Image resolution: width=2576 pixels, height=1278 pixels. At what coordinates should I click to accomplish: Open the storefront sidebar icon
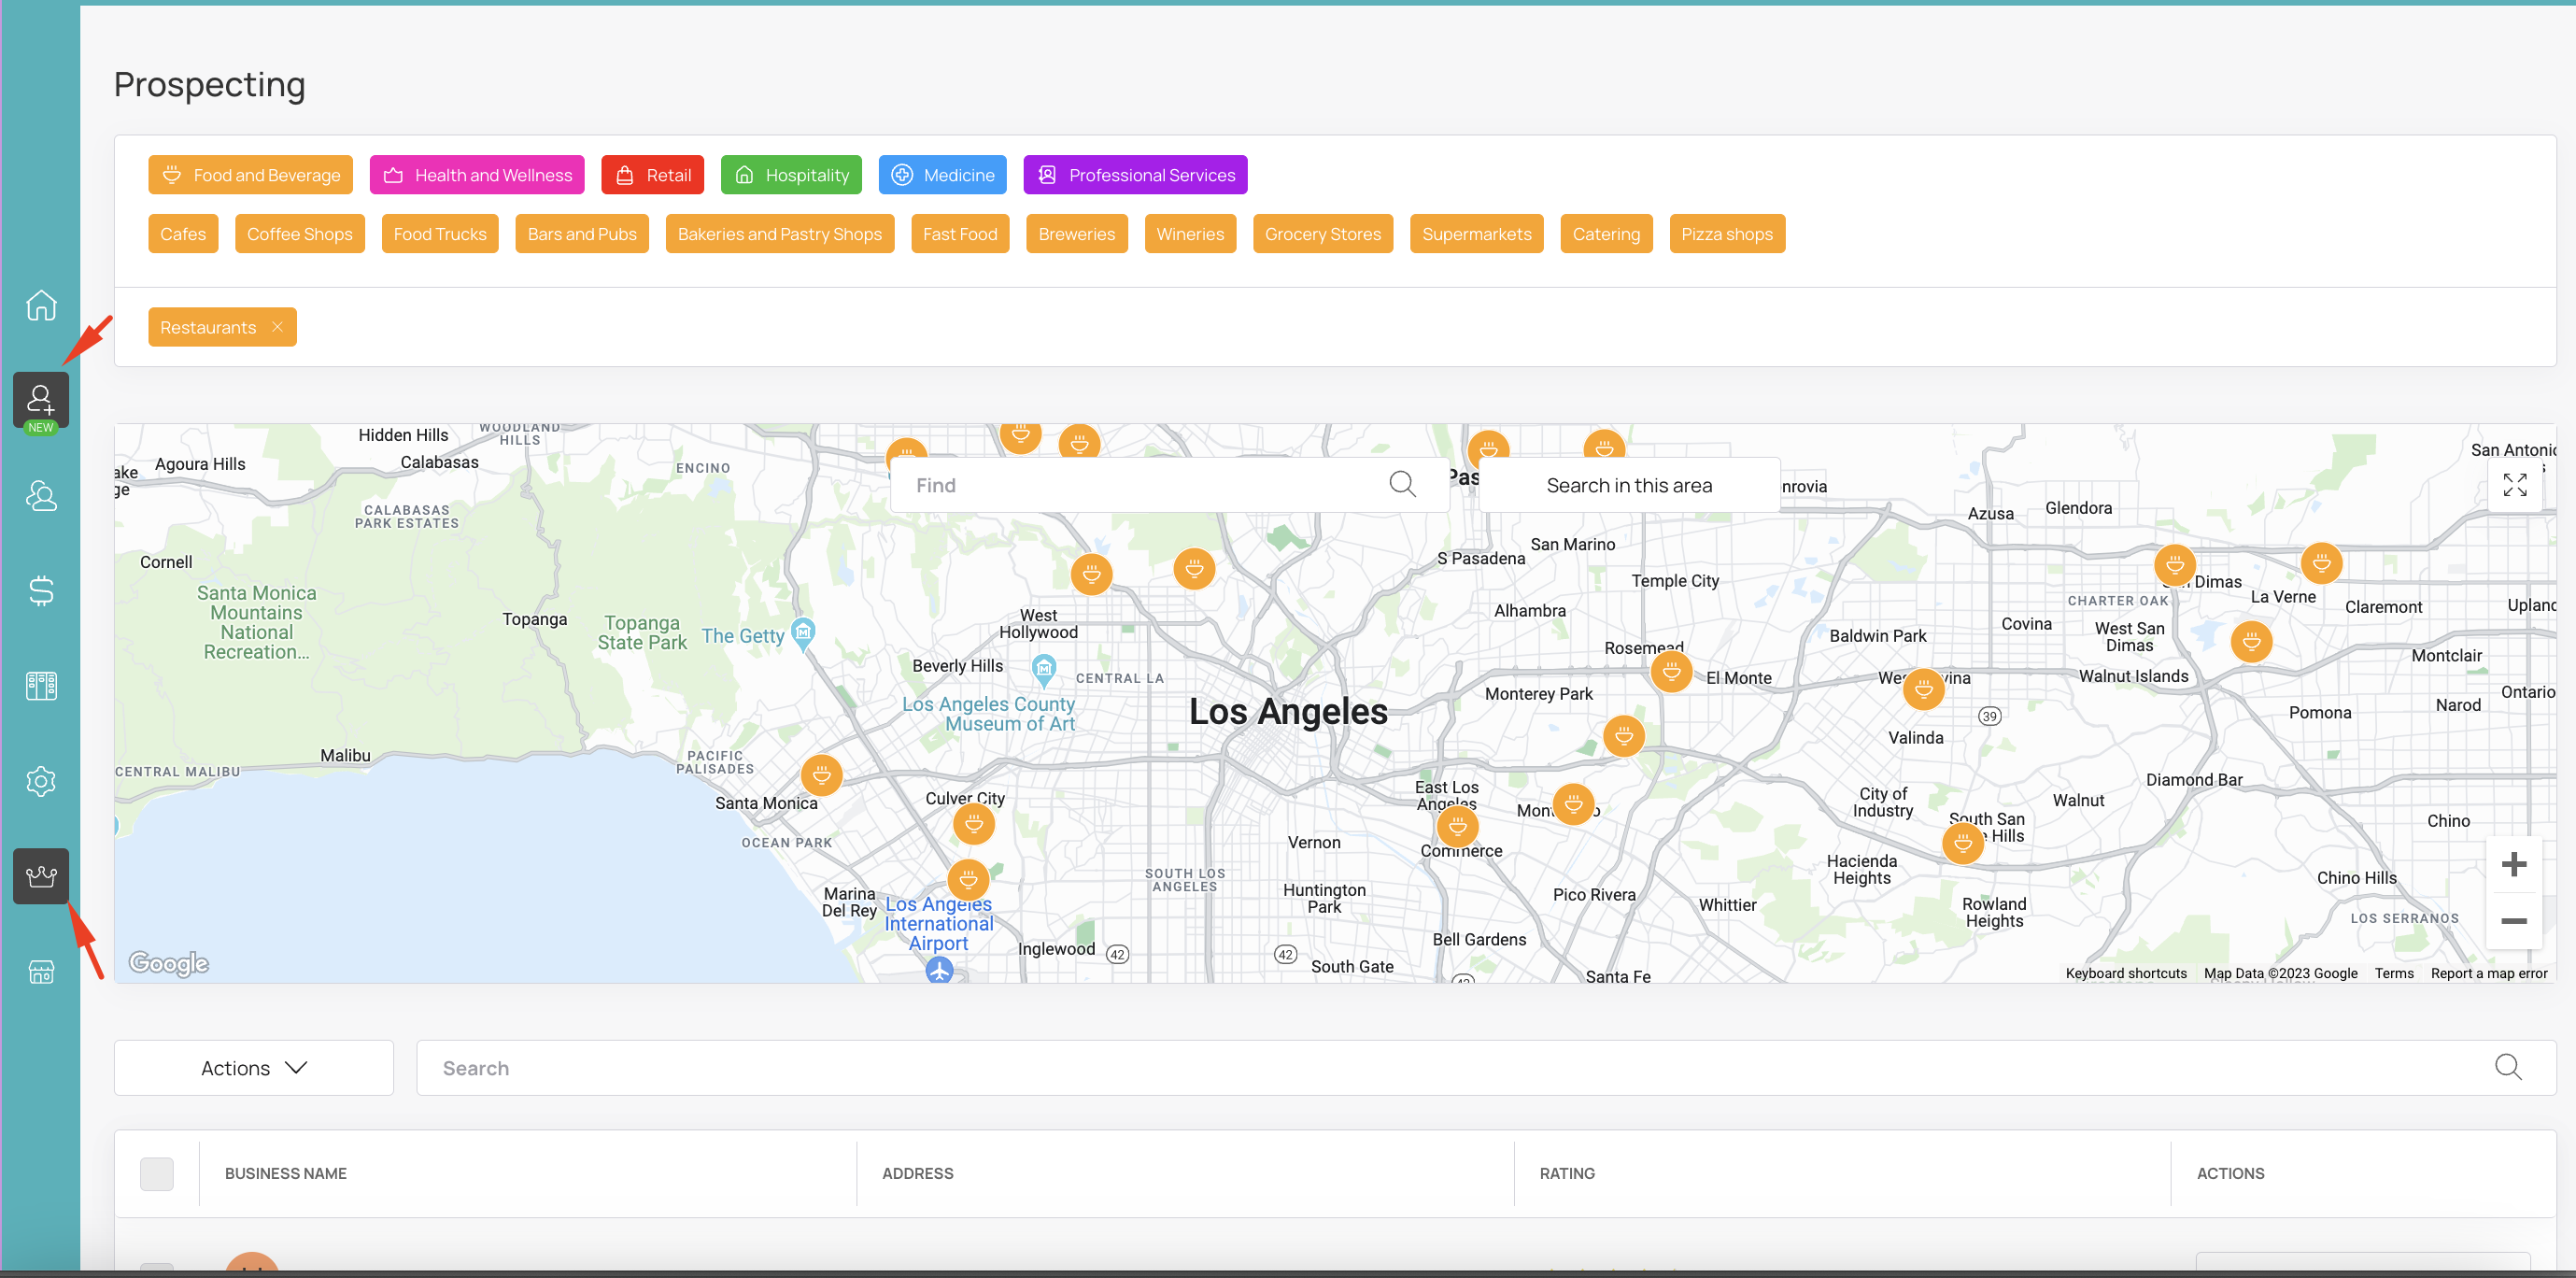point(41,971)
